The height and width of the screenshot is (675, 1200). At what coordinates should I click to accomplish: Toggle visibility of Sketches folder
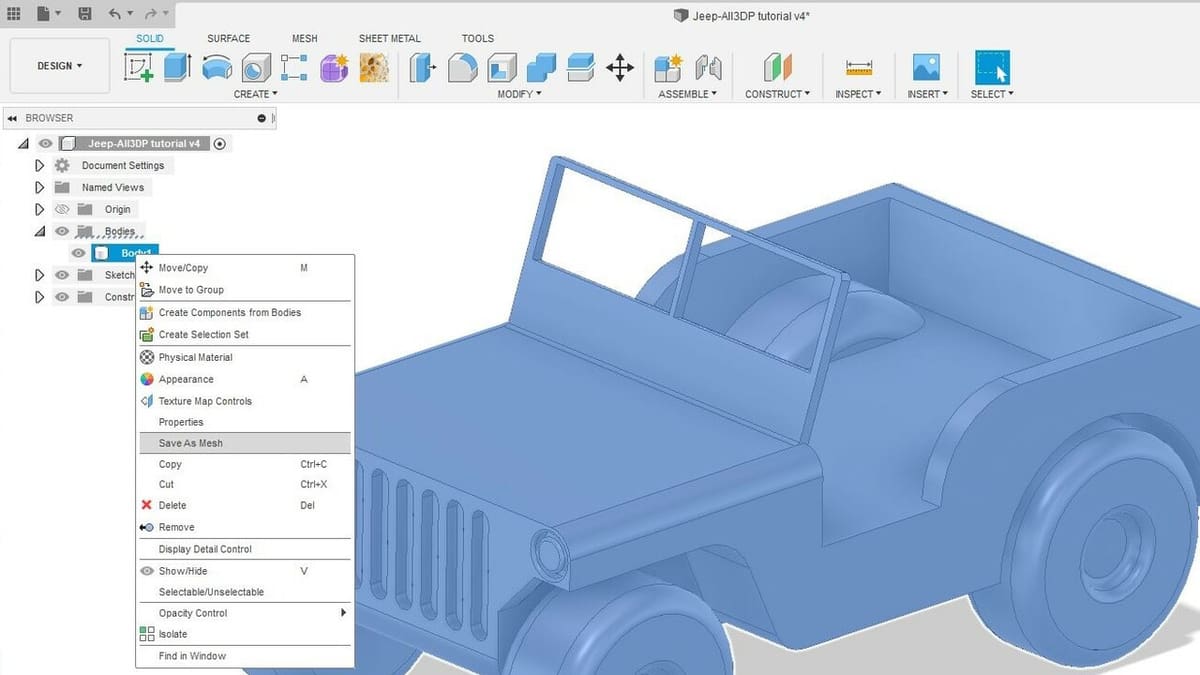point(62,275)
